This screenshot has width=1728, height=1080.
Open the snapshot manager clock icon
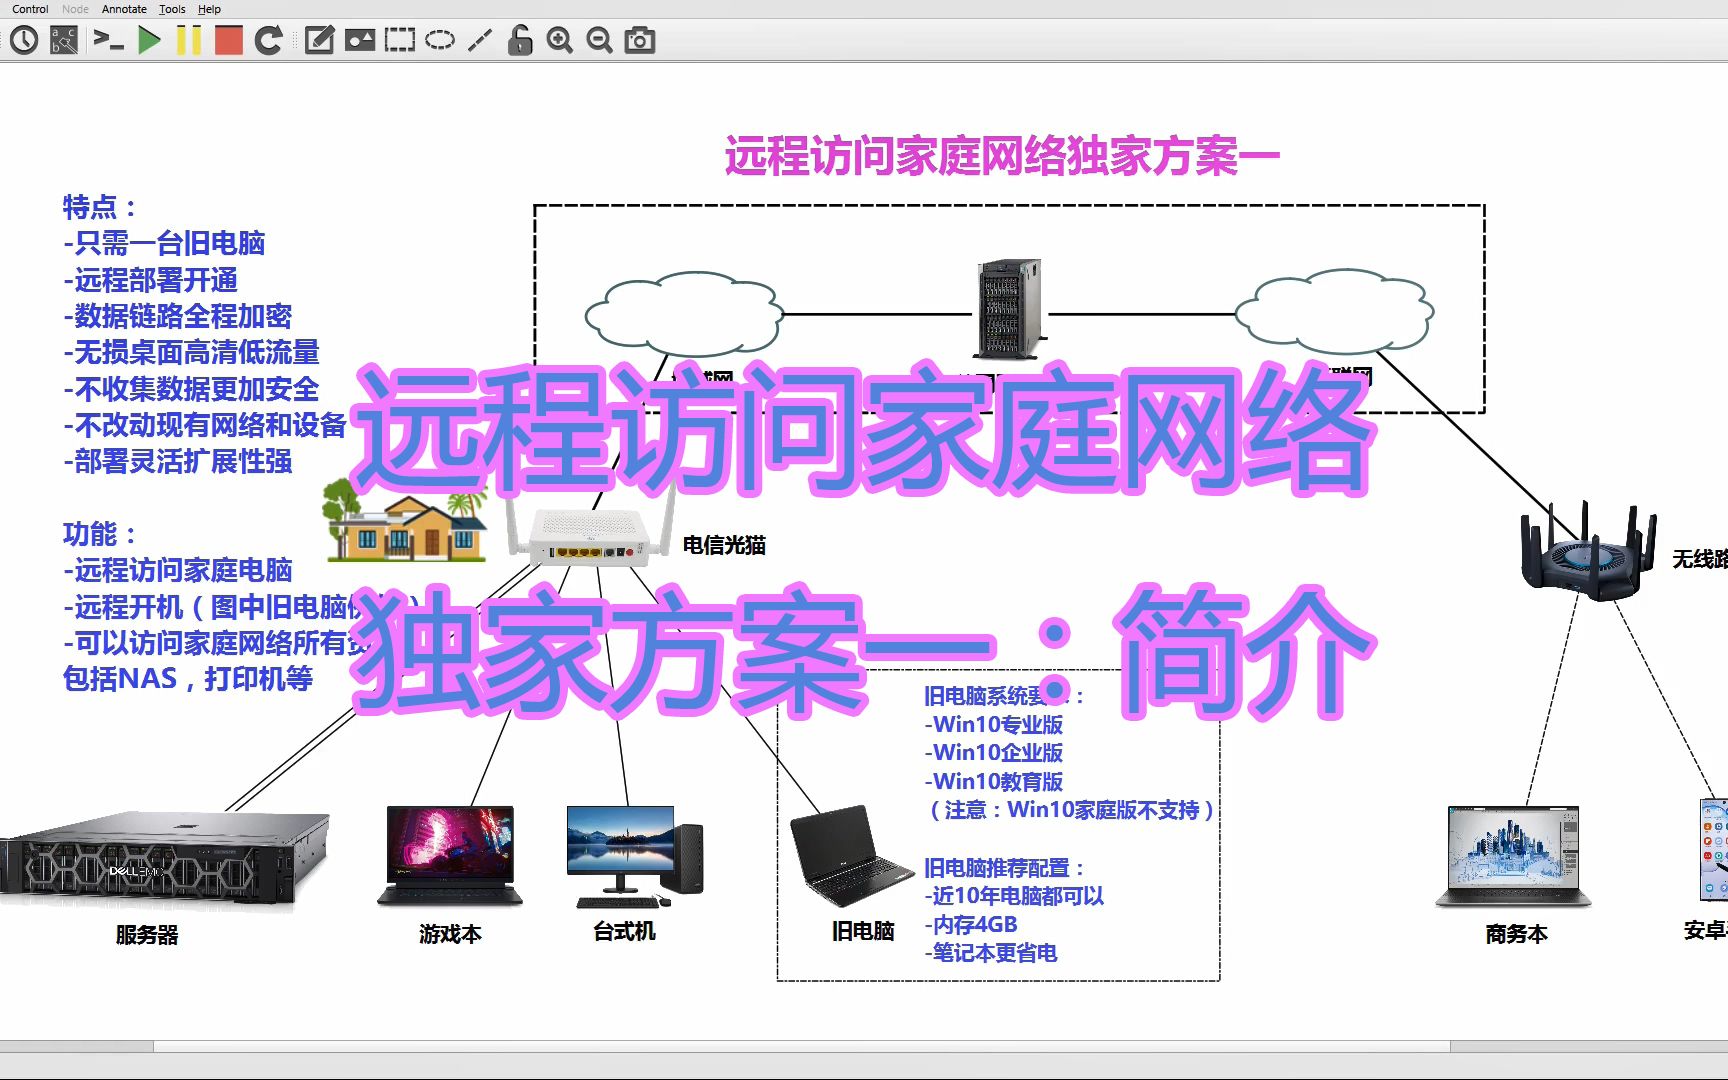click(x=25, y=40)
